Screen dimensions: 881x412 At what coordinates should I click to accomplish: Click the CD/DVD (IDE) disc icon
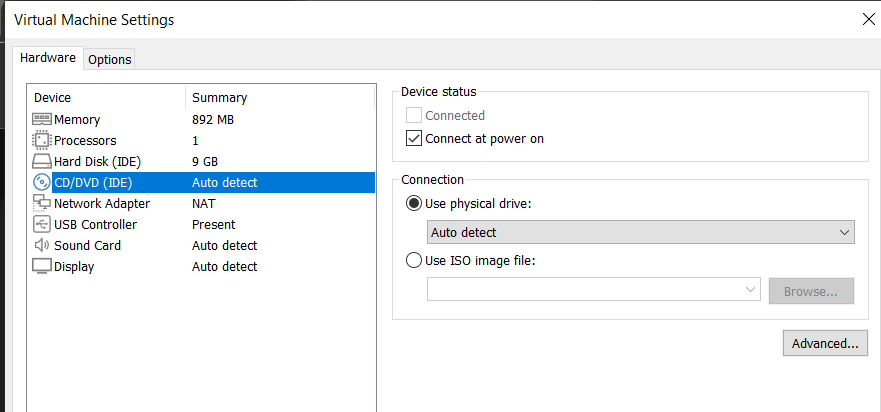(x=42, y=182)
